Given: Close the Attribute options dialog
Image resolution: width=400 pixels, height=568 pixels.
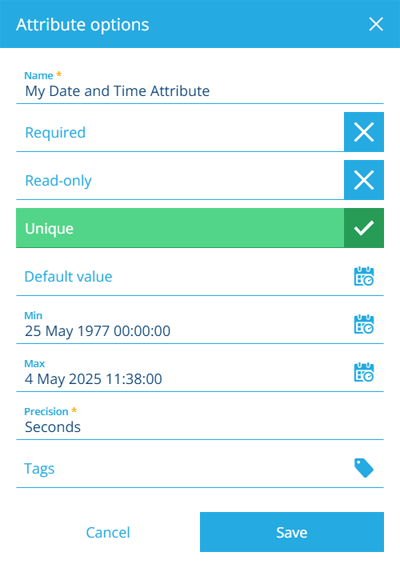Looking at the screenshot, I should 376,25.
